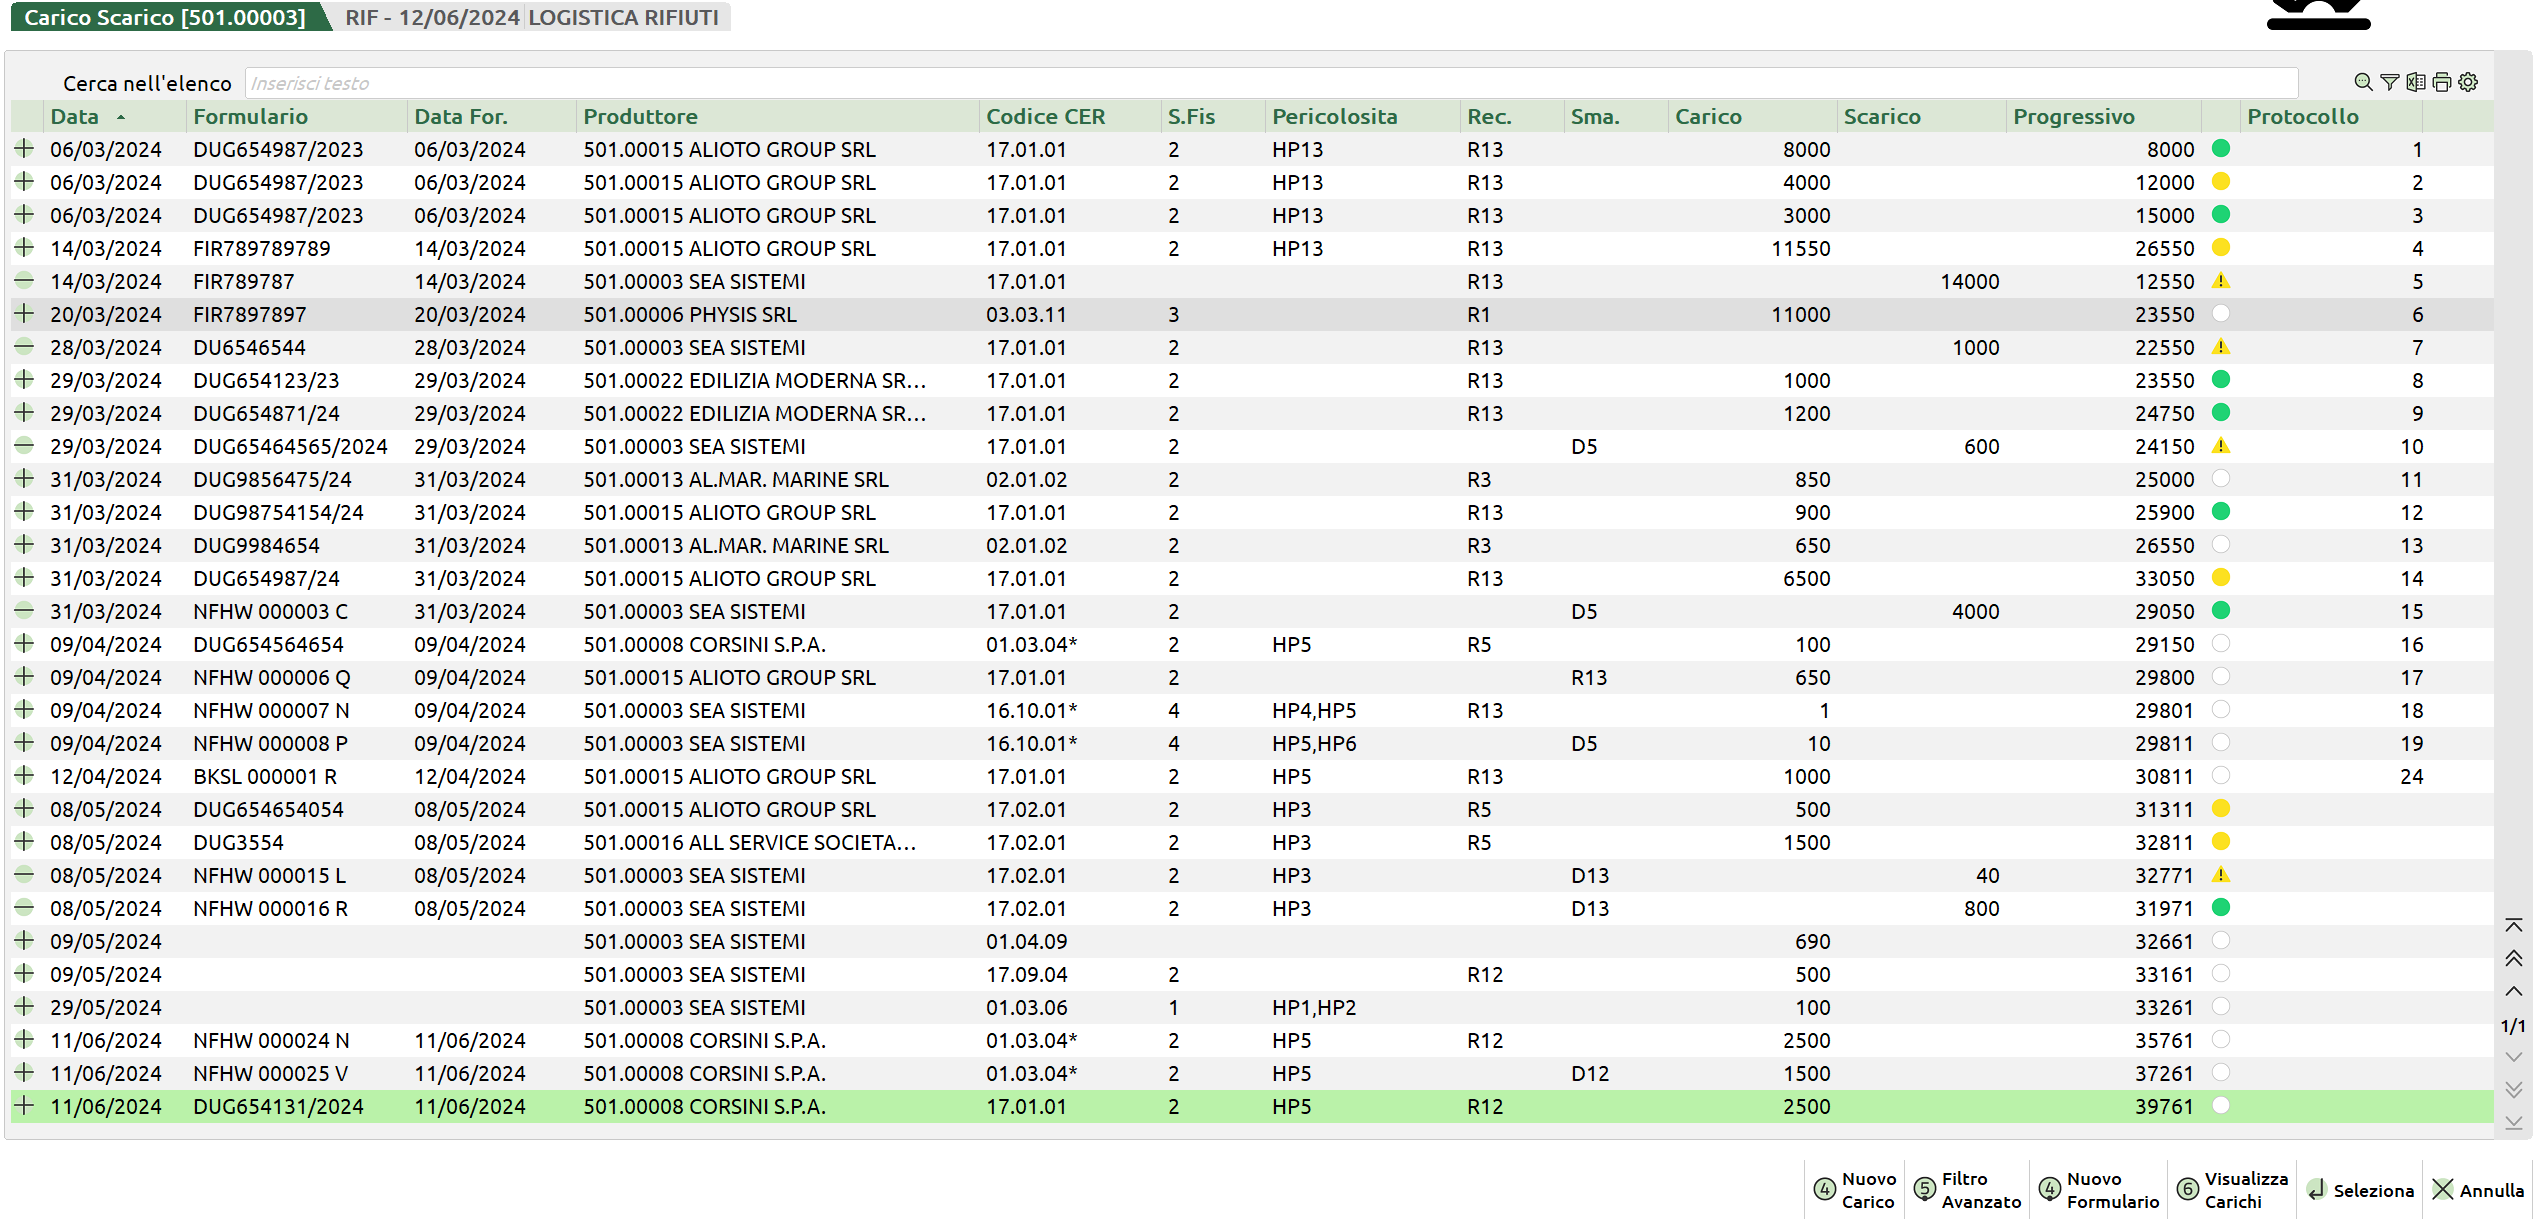Image resolution: width=2537 pixels, height=1220 pixels.
Task: Click the Seleziona button
Action: tap(2360, 1190)
